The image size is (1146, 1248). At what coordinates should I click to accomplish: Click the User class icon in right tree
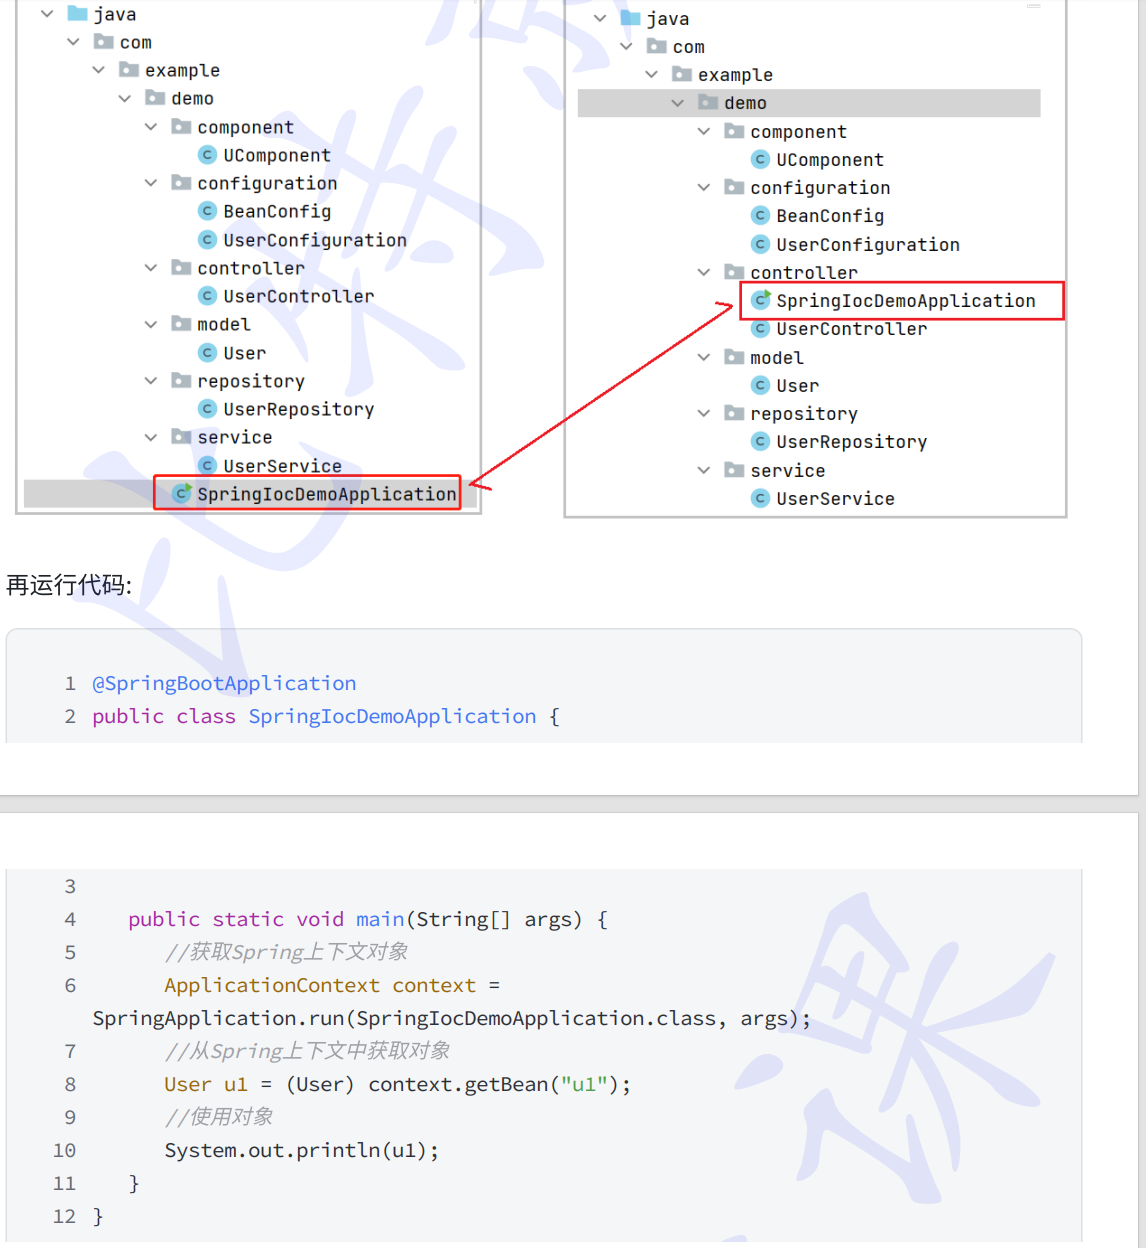pos(761,386)
